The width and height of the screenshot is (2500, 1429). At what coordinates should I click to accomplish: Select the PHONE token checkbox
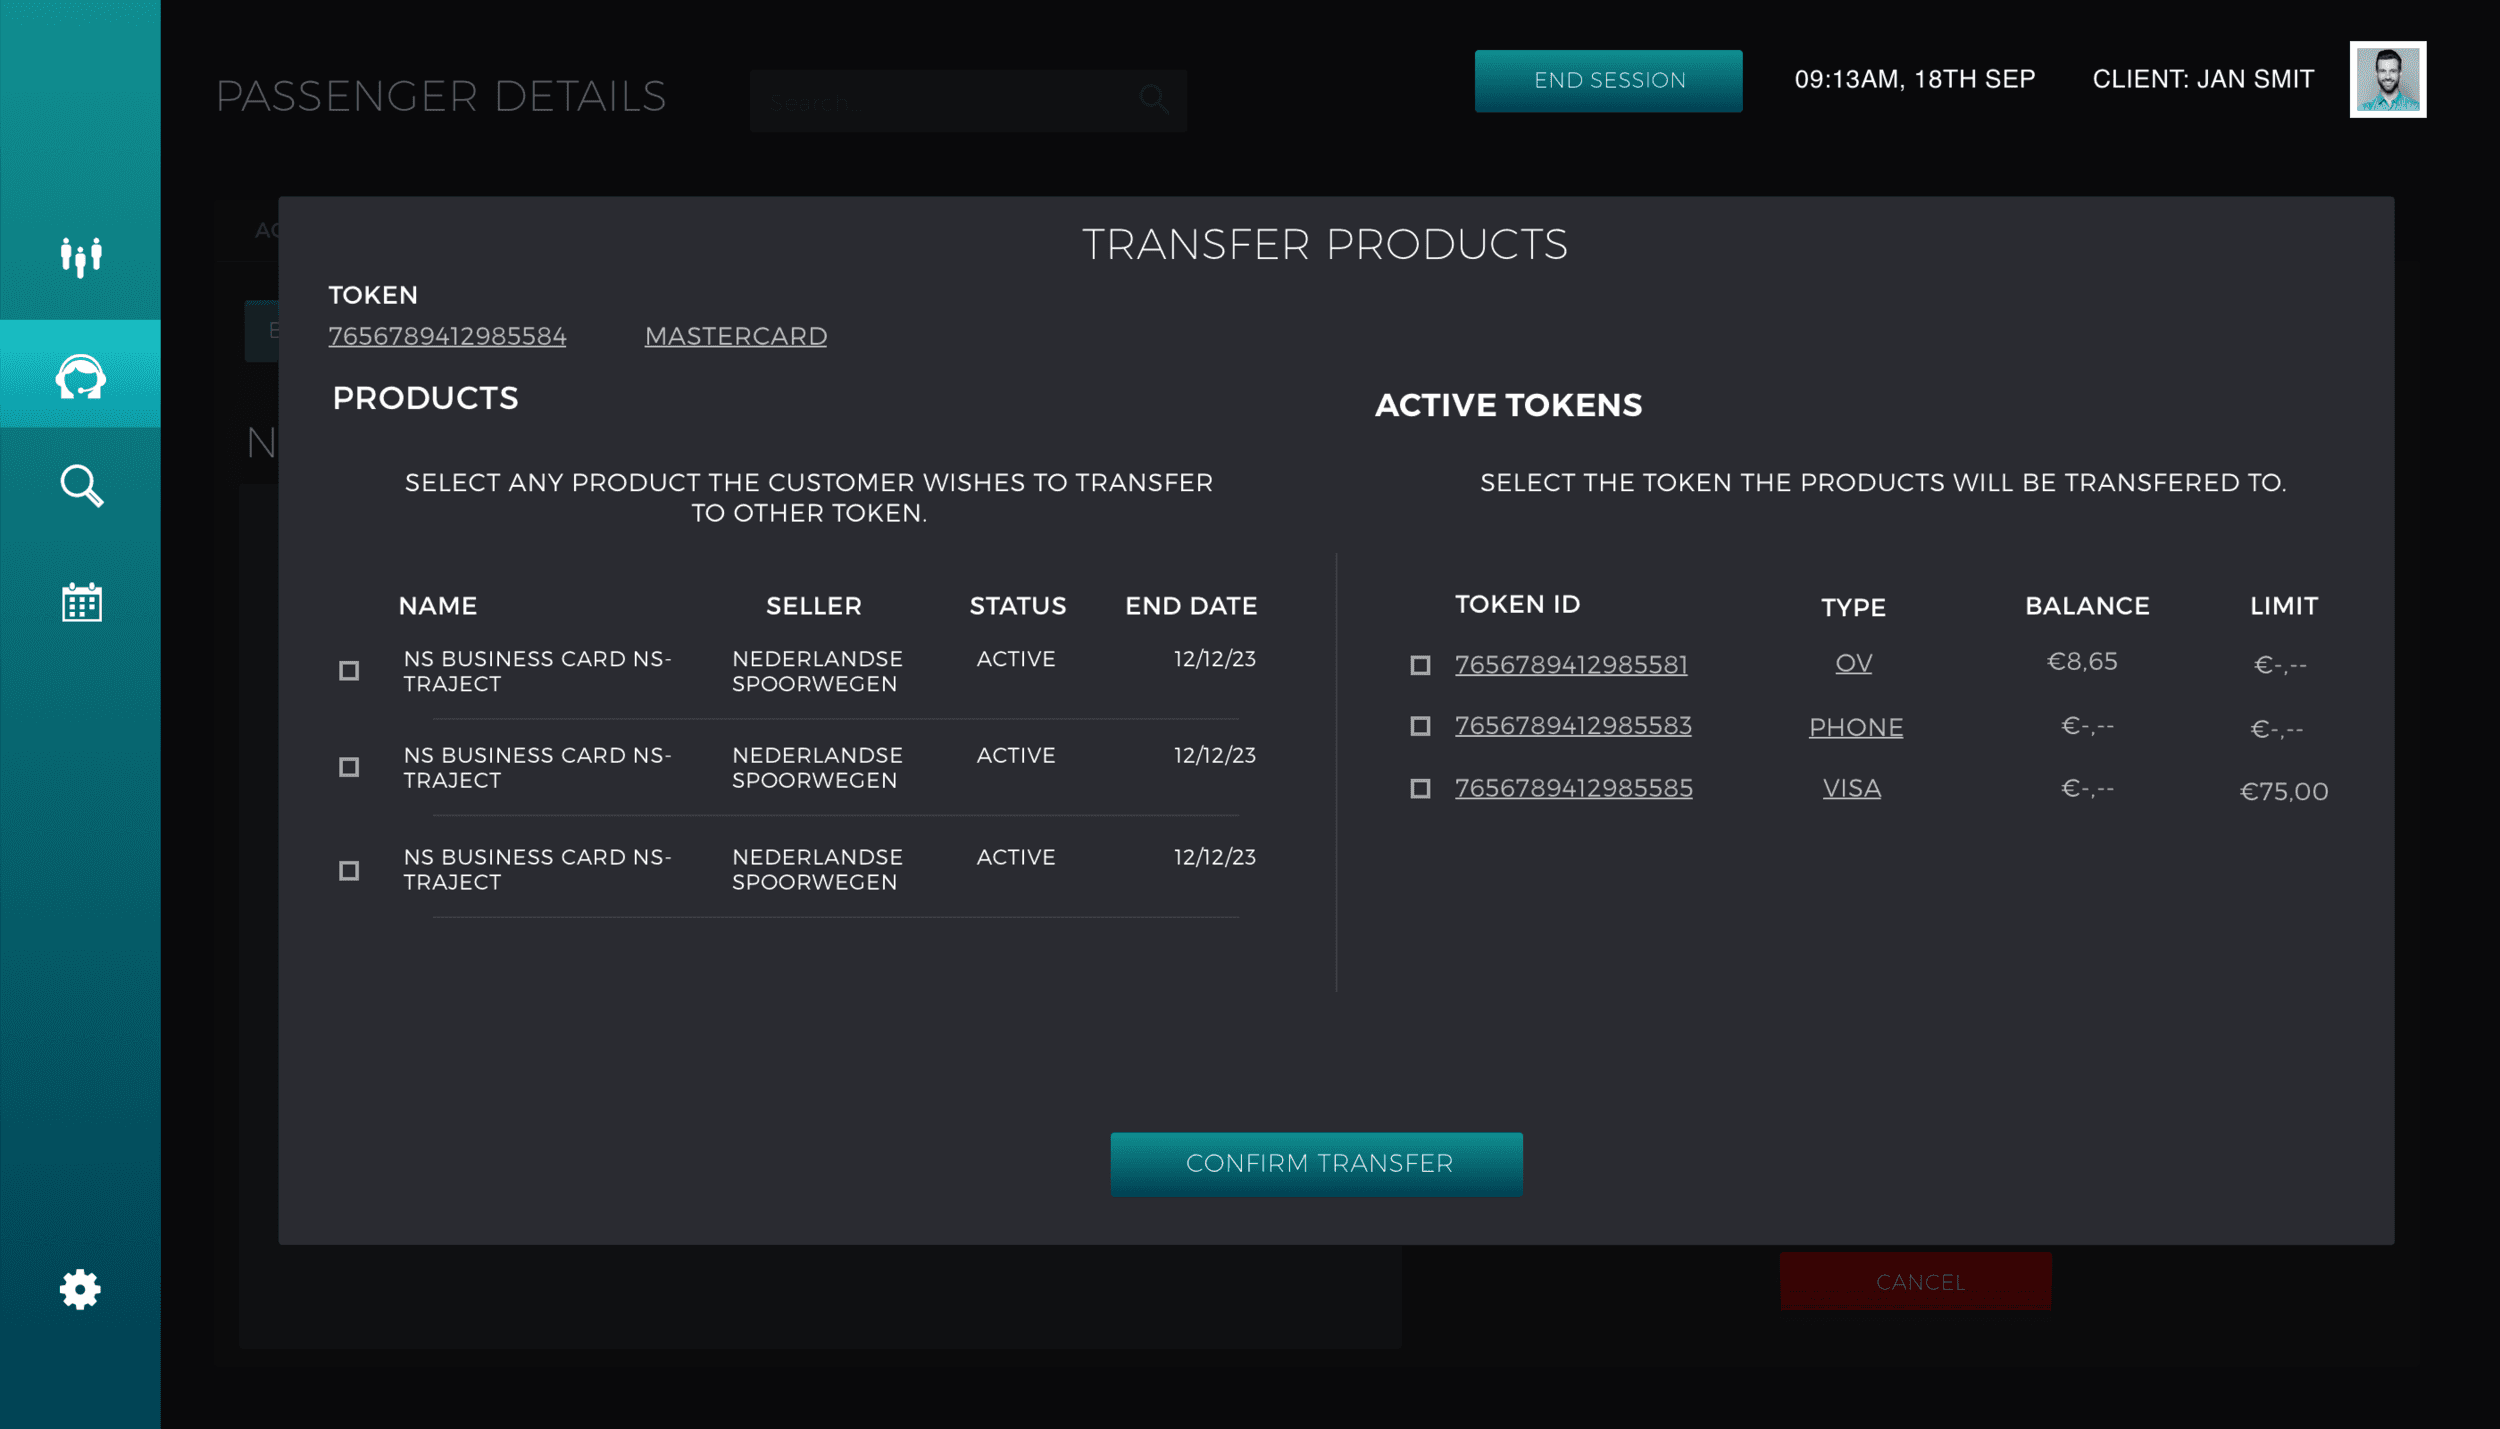tap(1420, 726)
